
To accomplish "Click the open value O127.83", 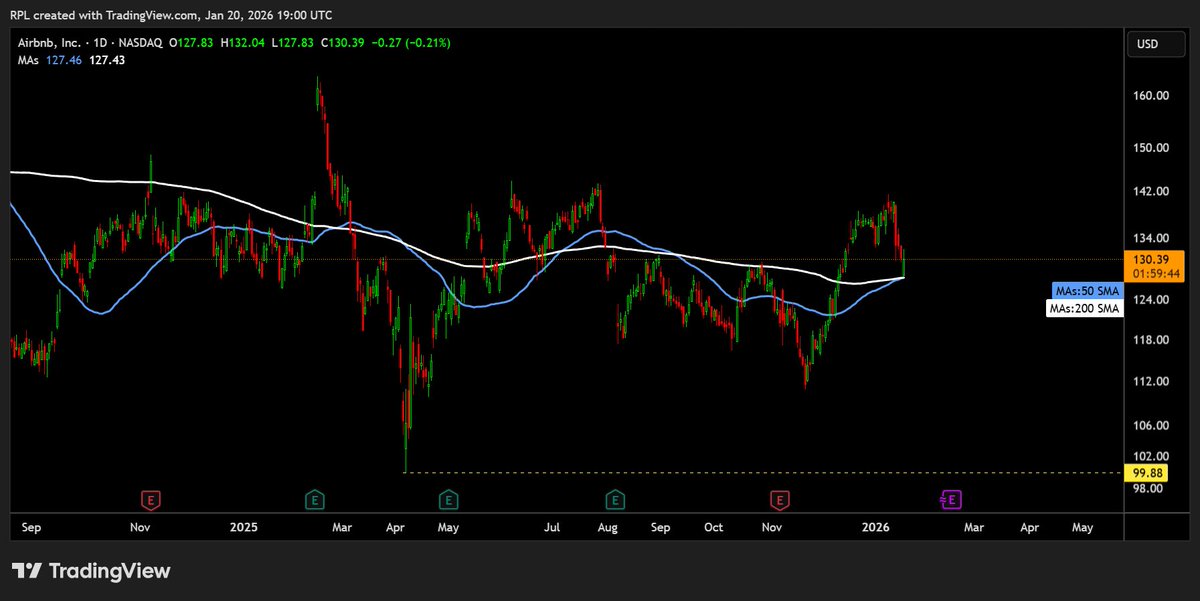I will pos(189,42).
